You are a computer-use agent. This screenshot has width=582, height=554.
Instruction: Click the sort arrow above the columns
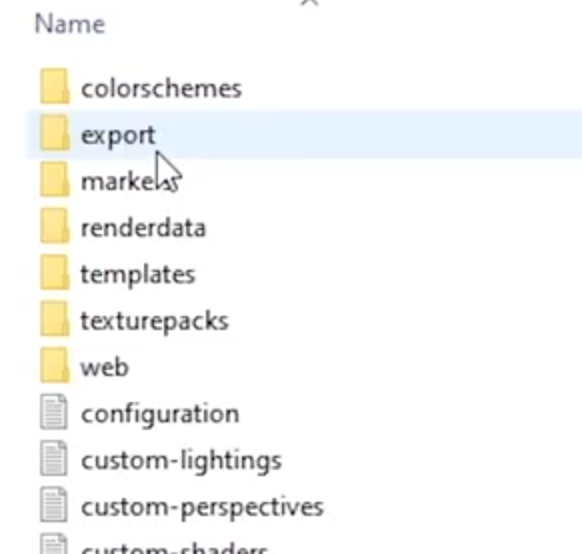309,3
